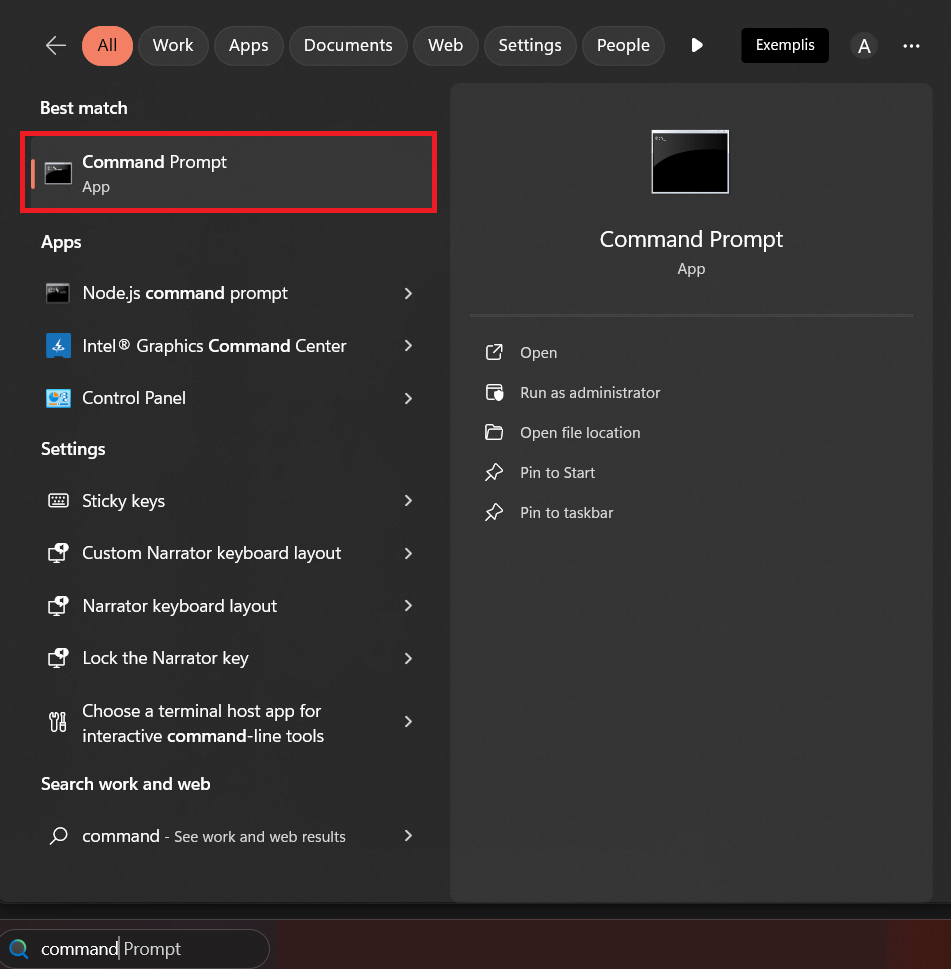Choose Open file location

[580, 433]
